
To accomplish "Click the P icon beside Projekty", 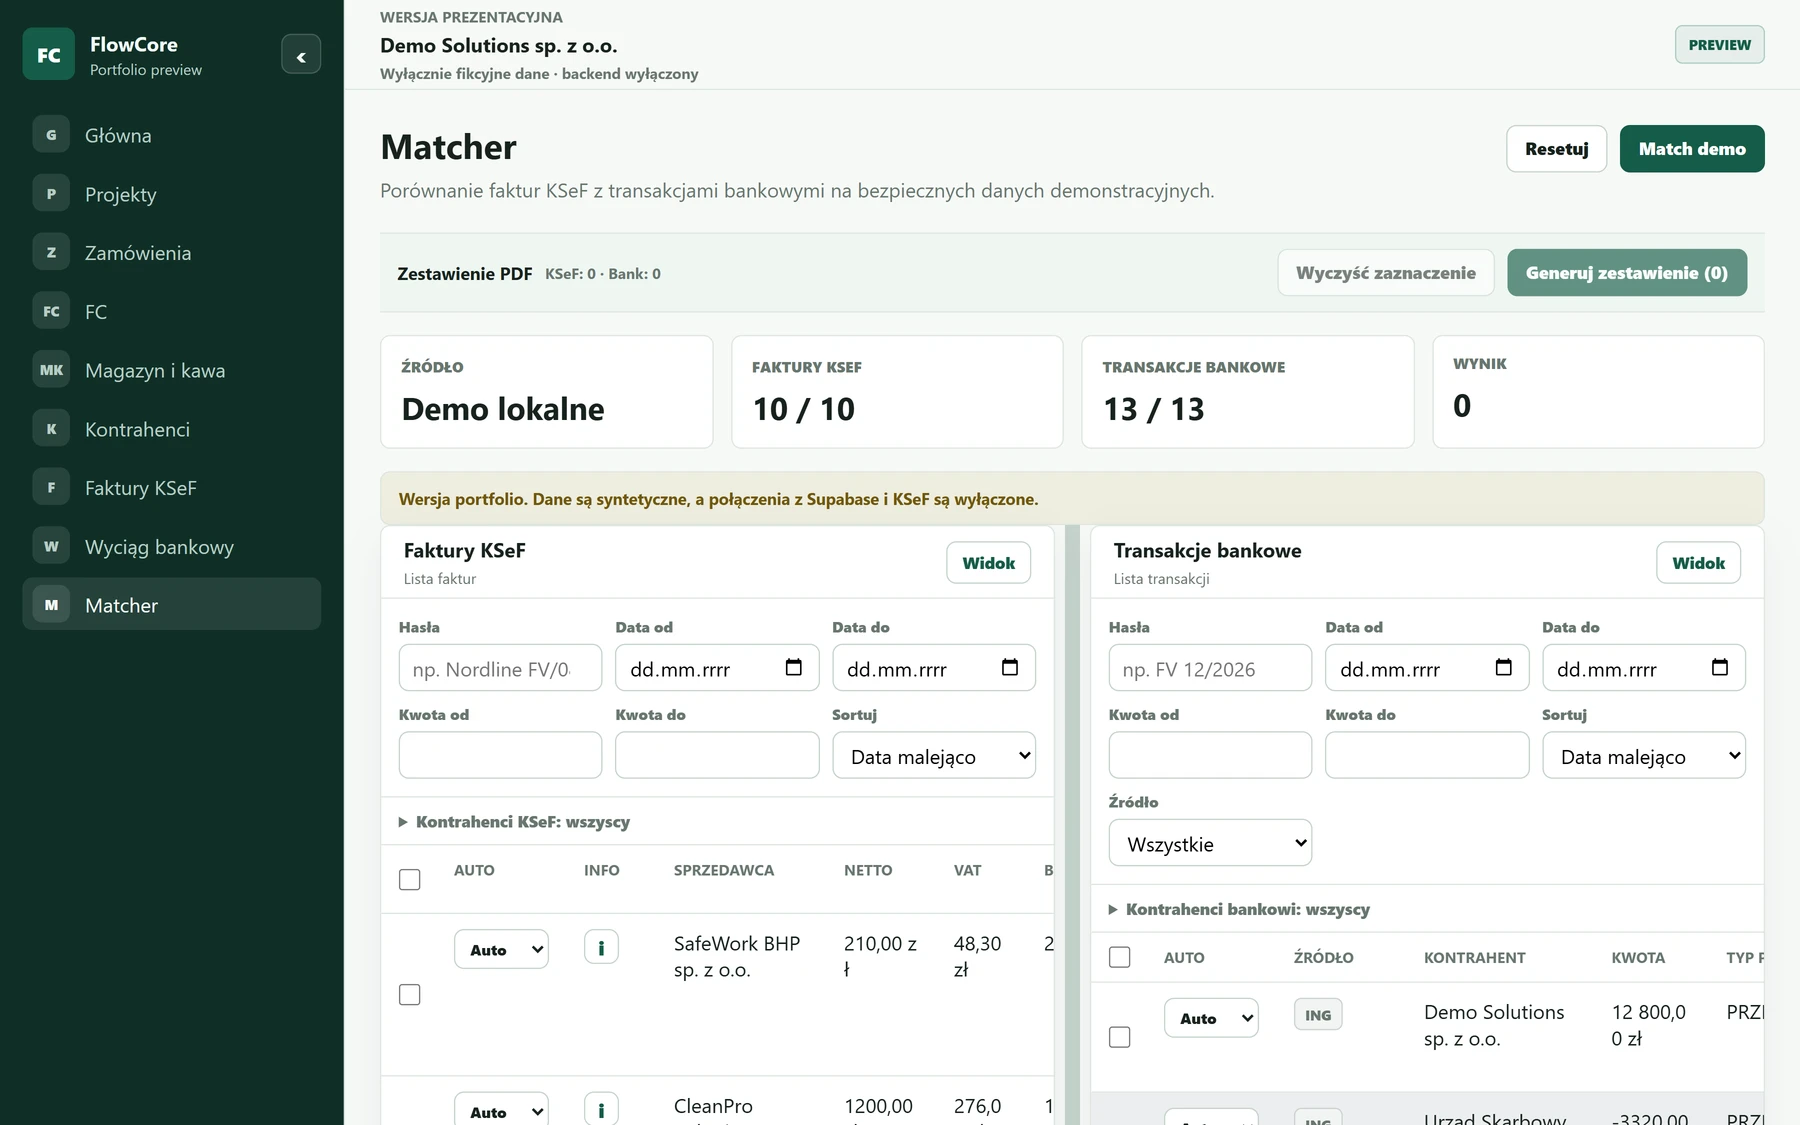I will point(51,194).
